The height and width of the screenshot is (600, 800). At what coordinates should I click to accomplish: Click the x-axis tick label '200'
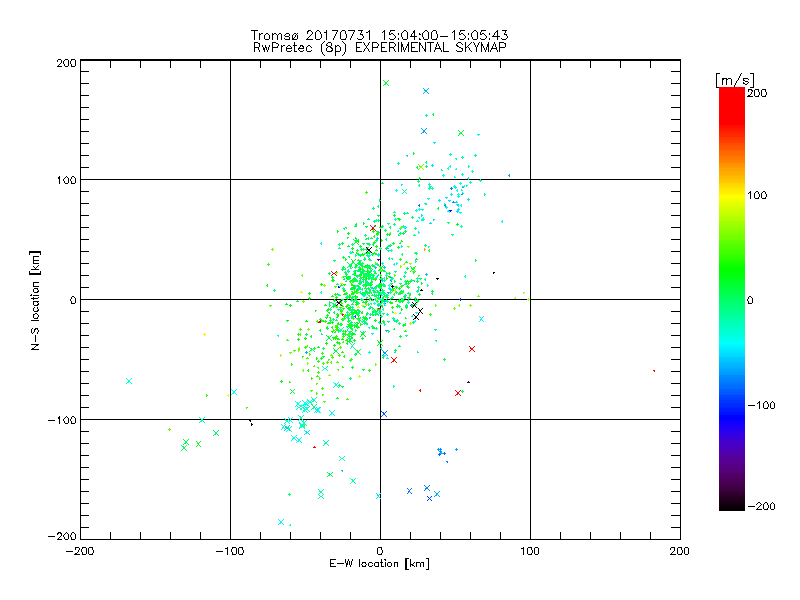pos(680,551)
